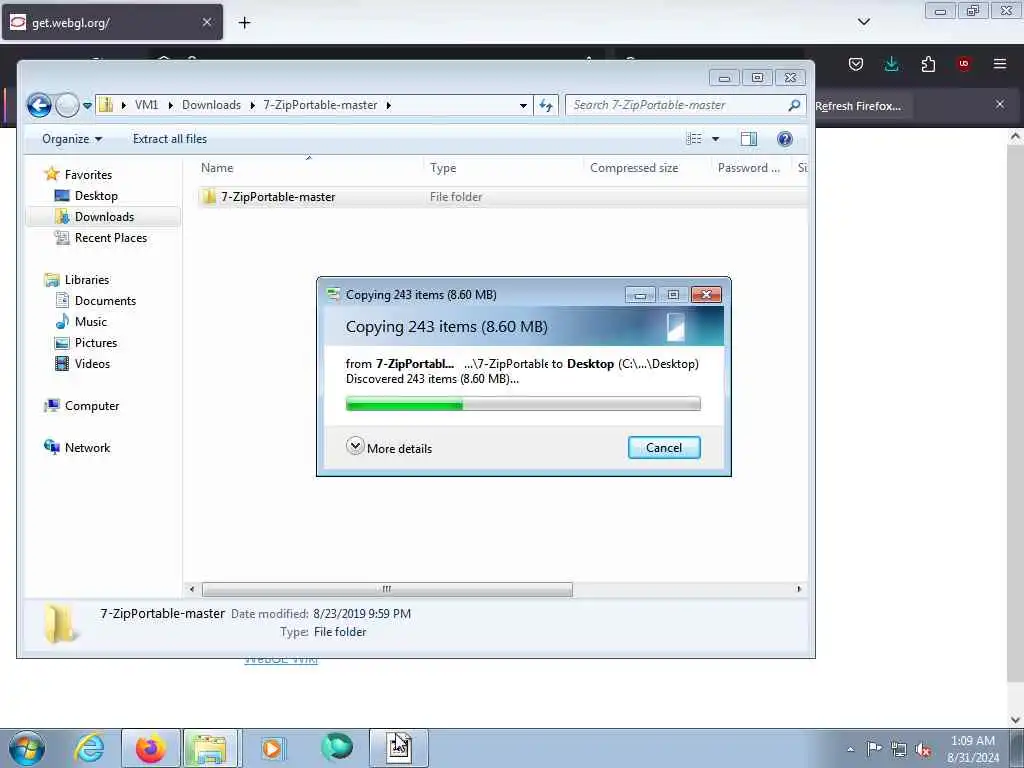Select Favorites in navigation pane

coord(88,175)
